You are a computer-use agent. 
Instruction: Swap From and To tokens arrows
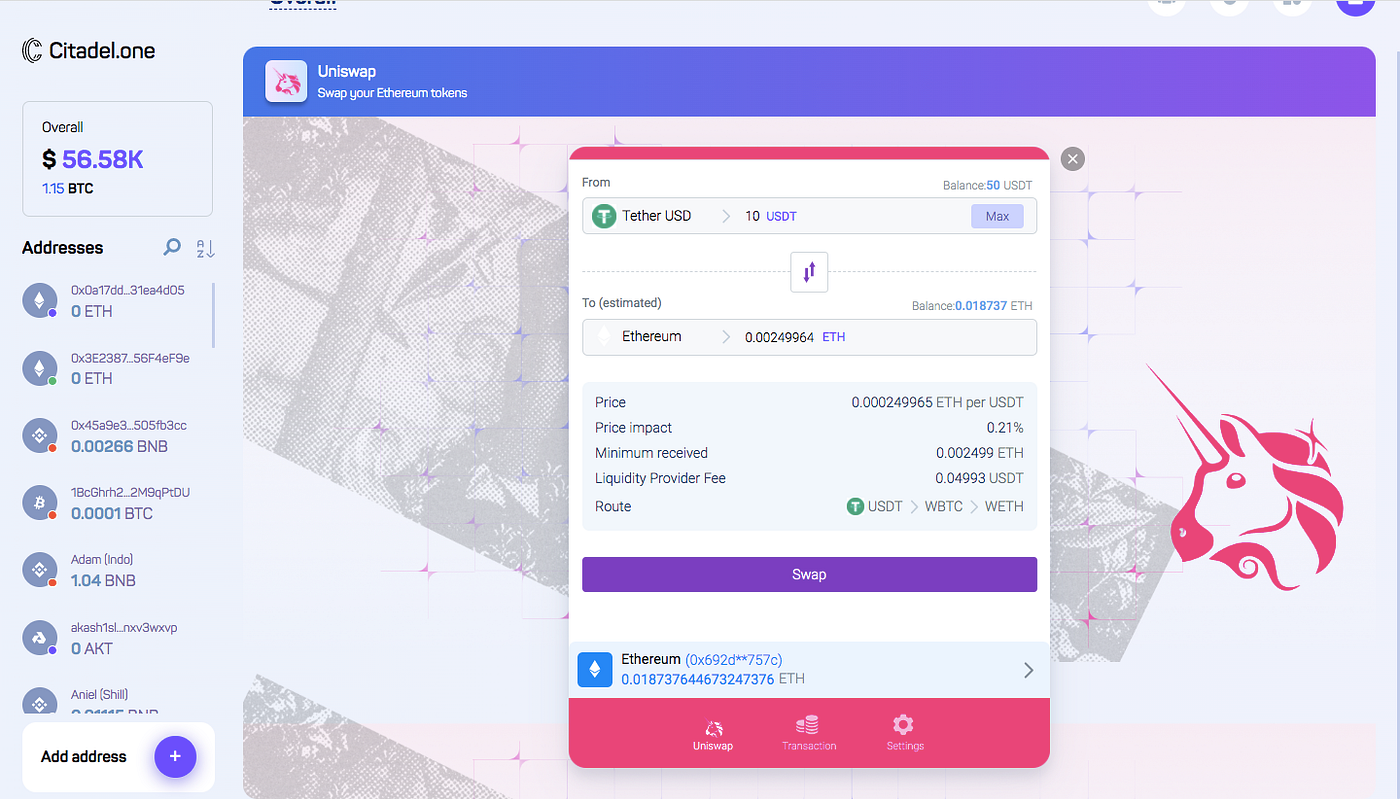click(809, 271)
